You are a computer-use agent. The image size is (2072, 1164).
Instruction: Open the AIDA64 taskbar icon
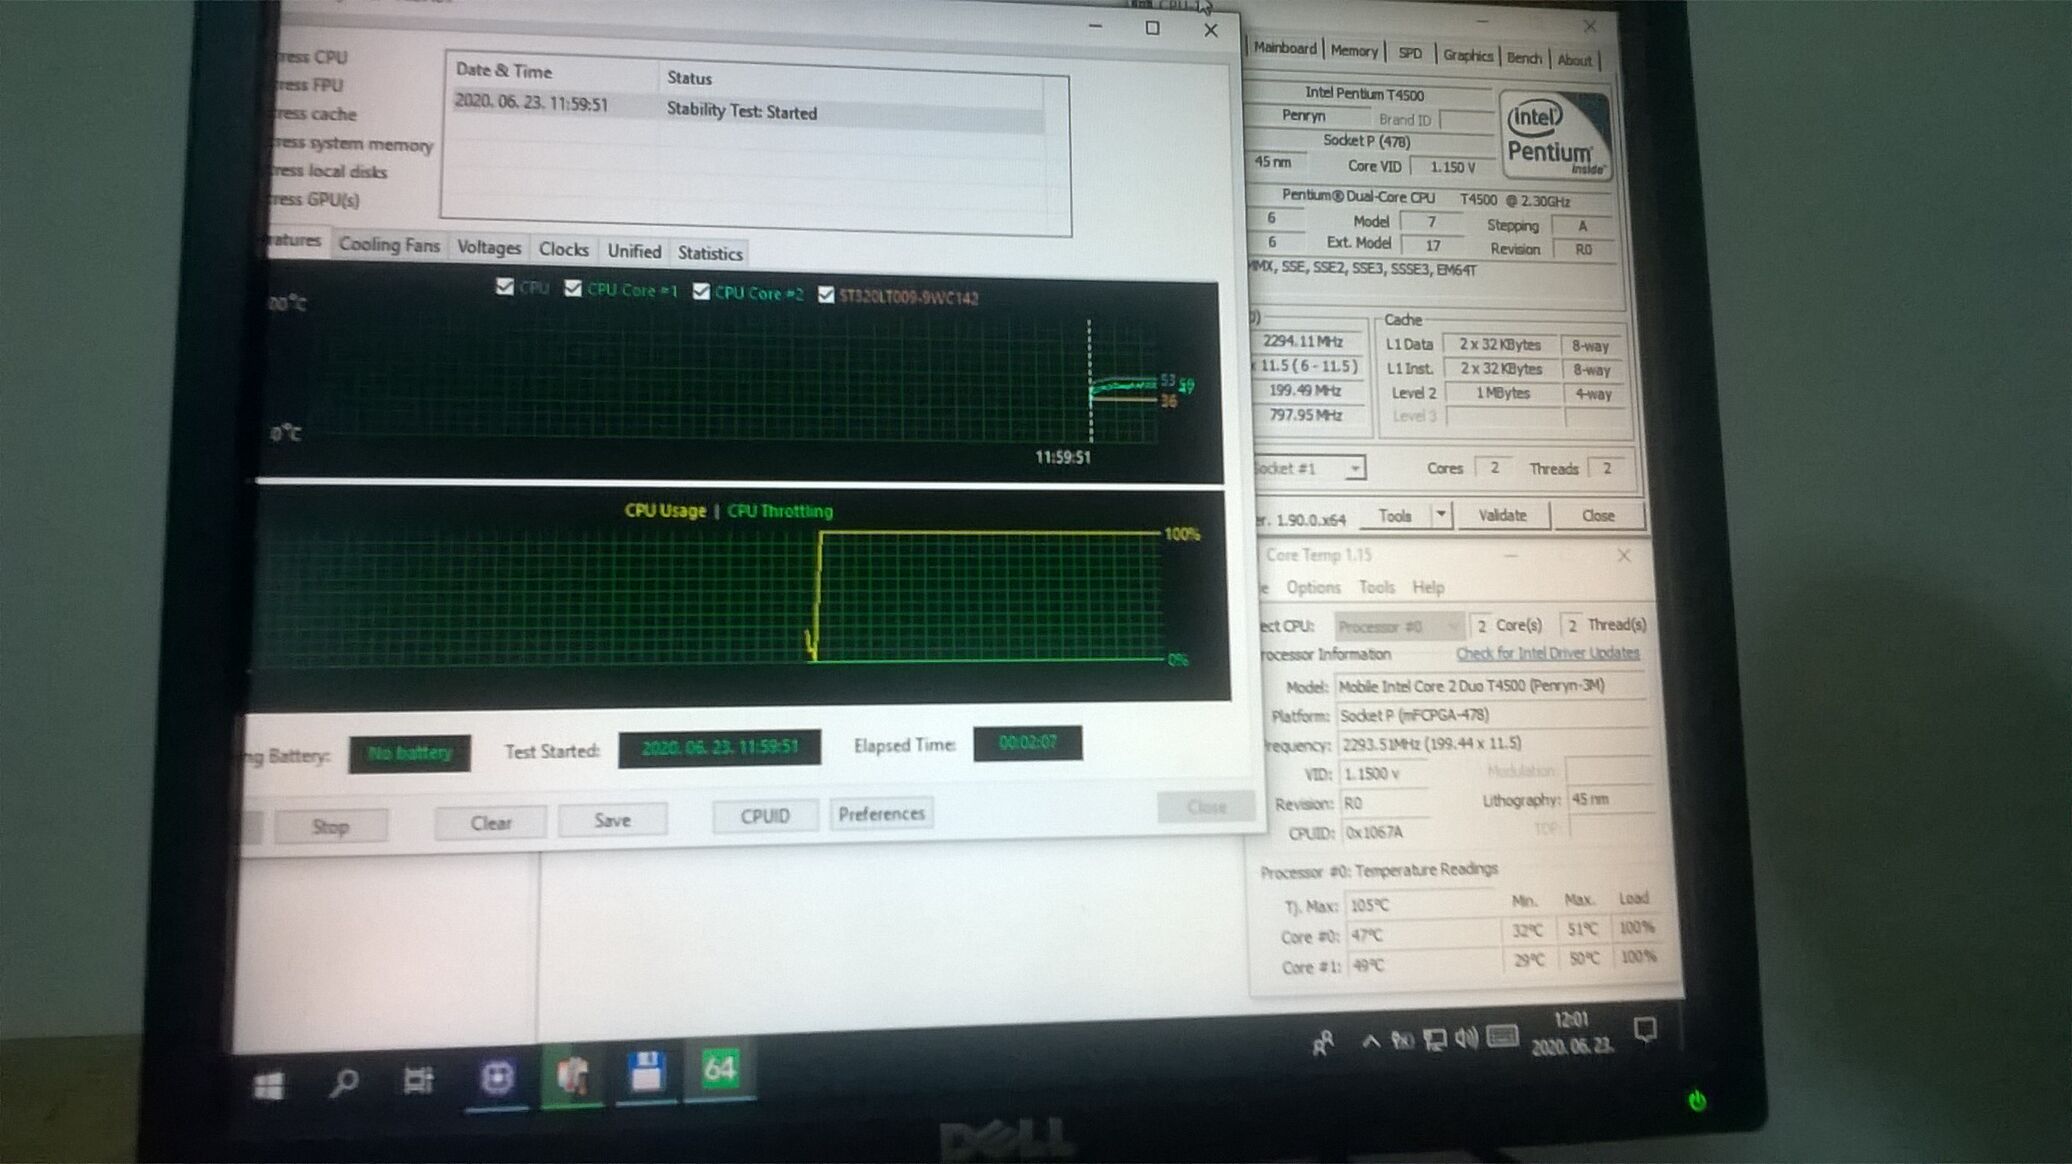coord(719,1070)
